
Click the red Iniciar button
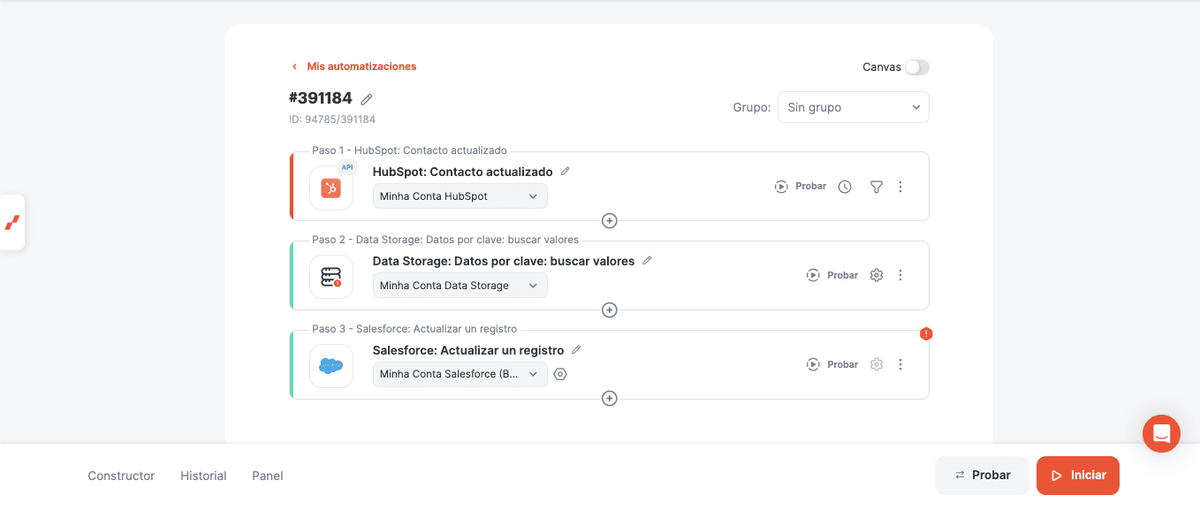coord(1078,475)
